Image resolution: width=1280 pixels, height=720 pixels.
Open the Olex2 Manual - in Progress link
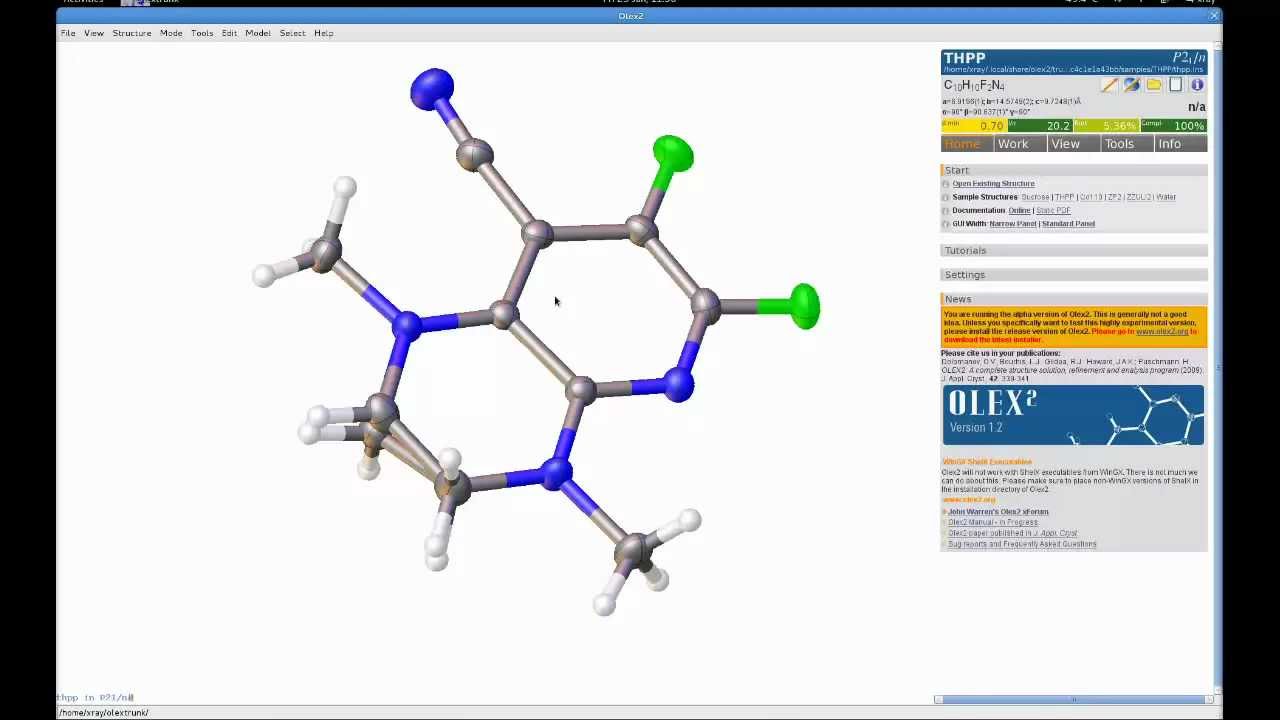pyautogui.click(x=992, y=522)
